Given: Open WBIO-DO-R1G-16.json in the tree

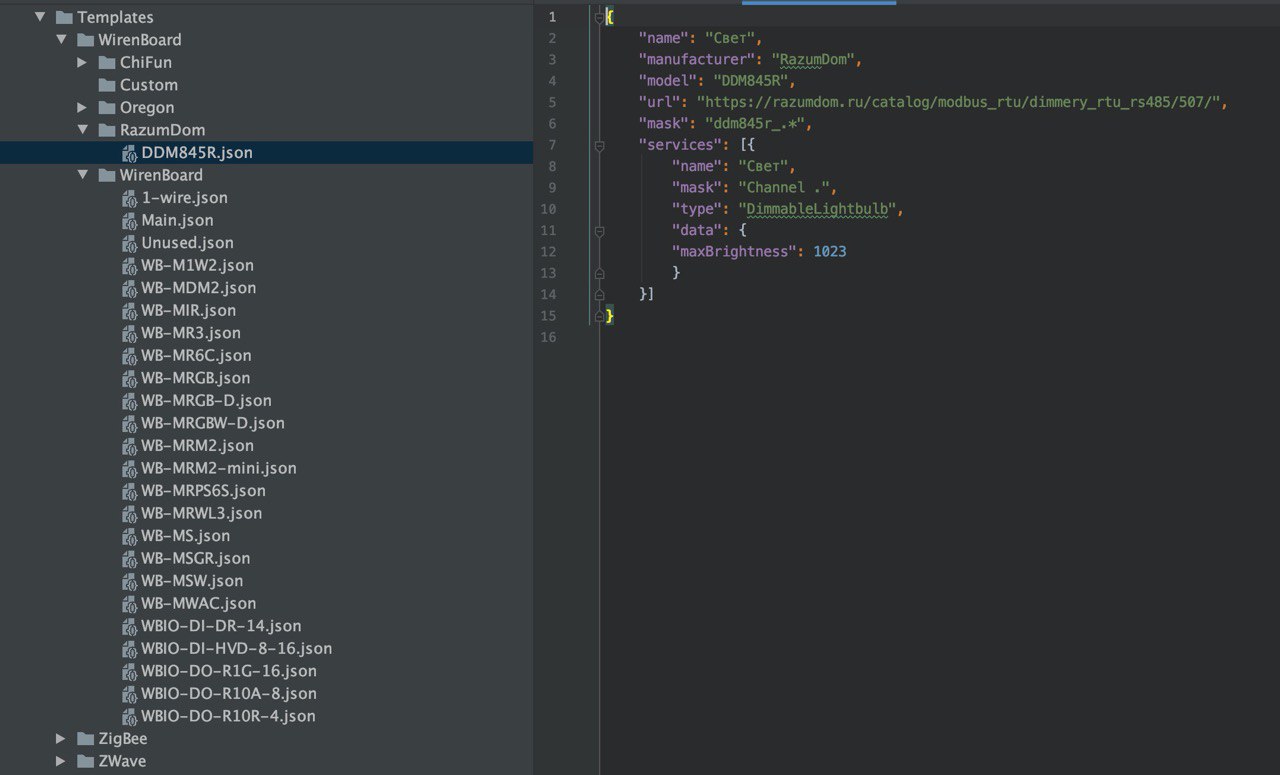Looking at the screenshot, I should pyautogui.click(x=229, y=671).
